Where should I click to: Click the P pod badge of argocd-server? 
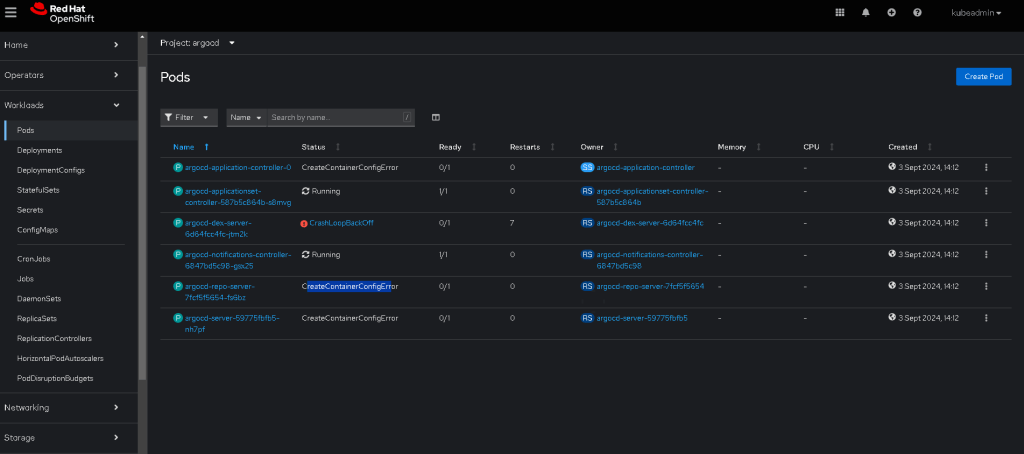click(x=178, y=318)
